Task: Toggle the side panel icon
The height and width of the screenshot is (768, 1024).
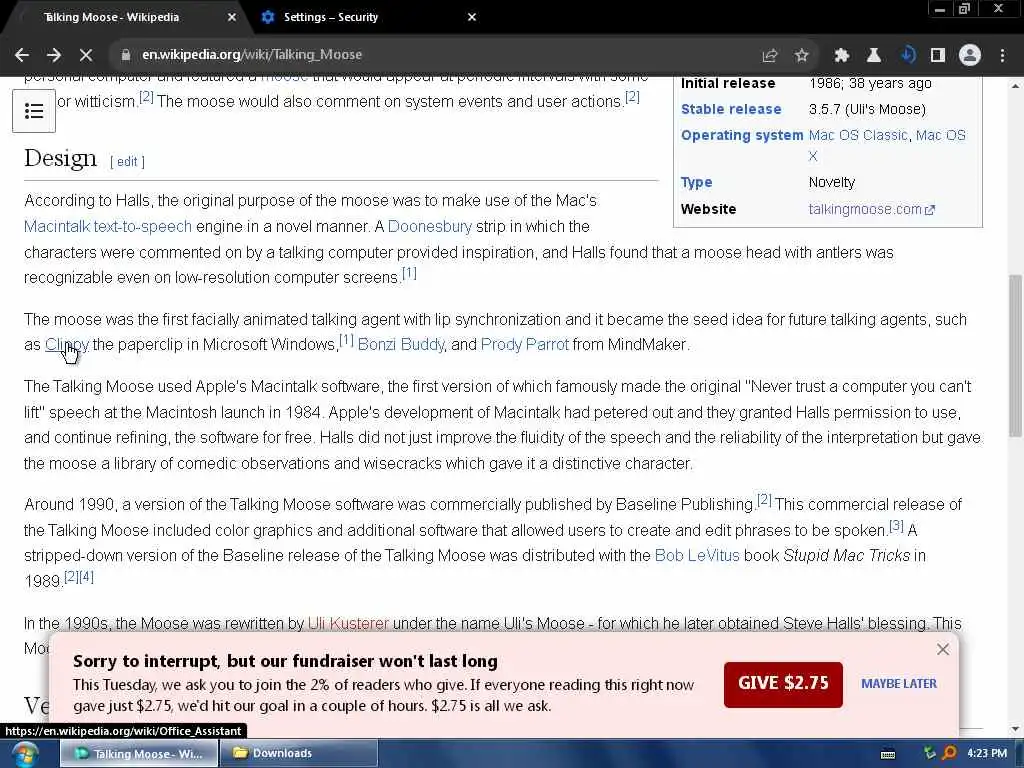Action: pyautogui.click(x=938, y=56)
